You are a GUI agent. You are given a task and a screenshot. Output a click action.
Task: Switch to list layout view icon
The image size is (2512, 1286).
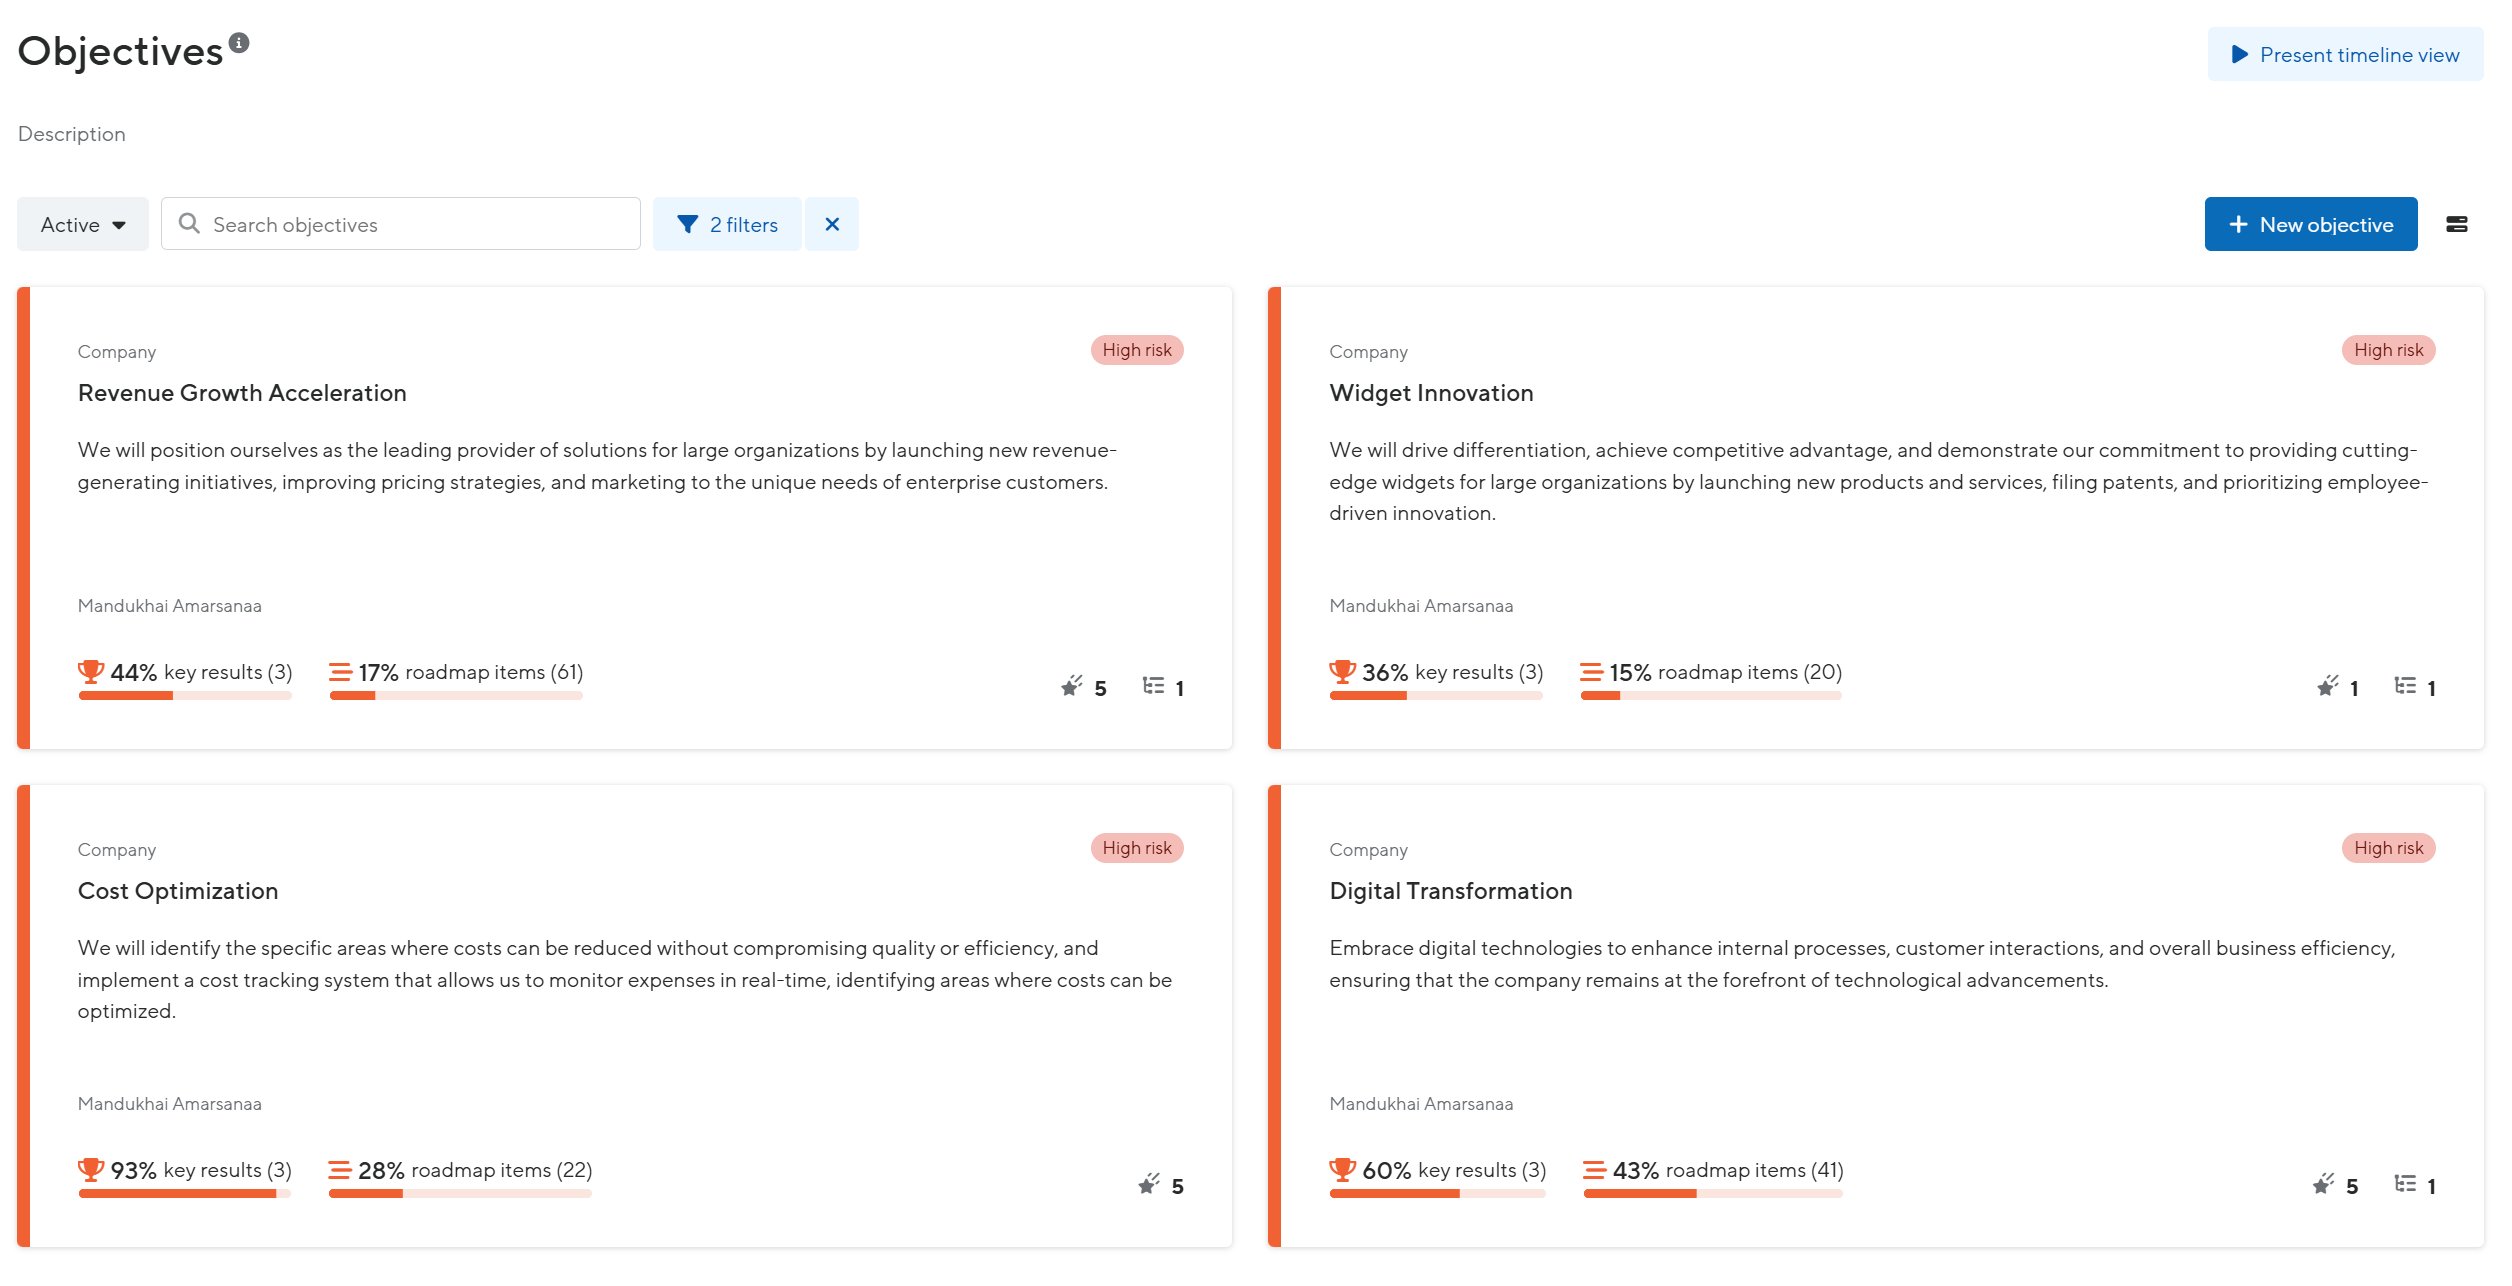point(2456,224)
